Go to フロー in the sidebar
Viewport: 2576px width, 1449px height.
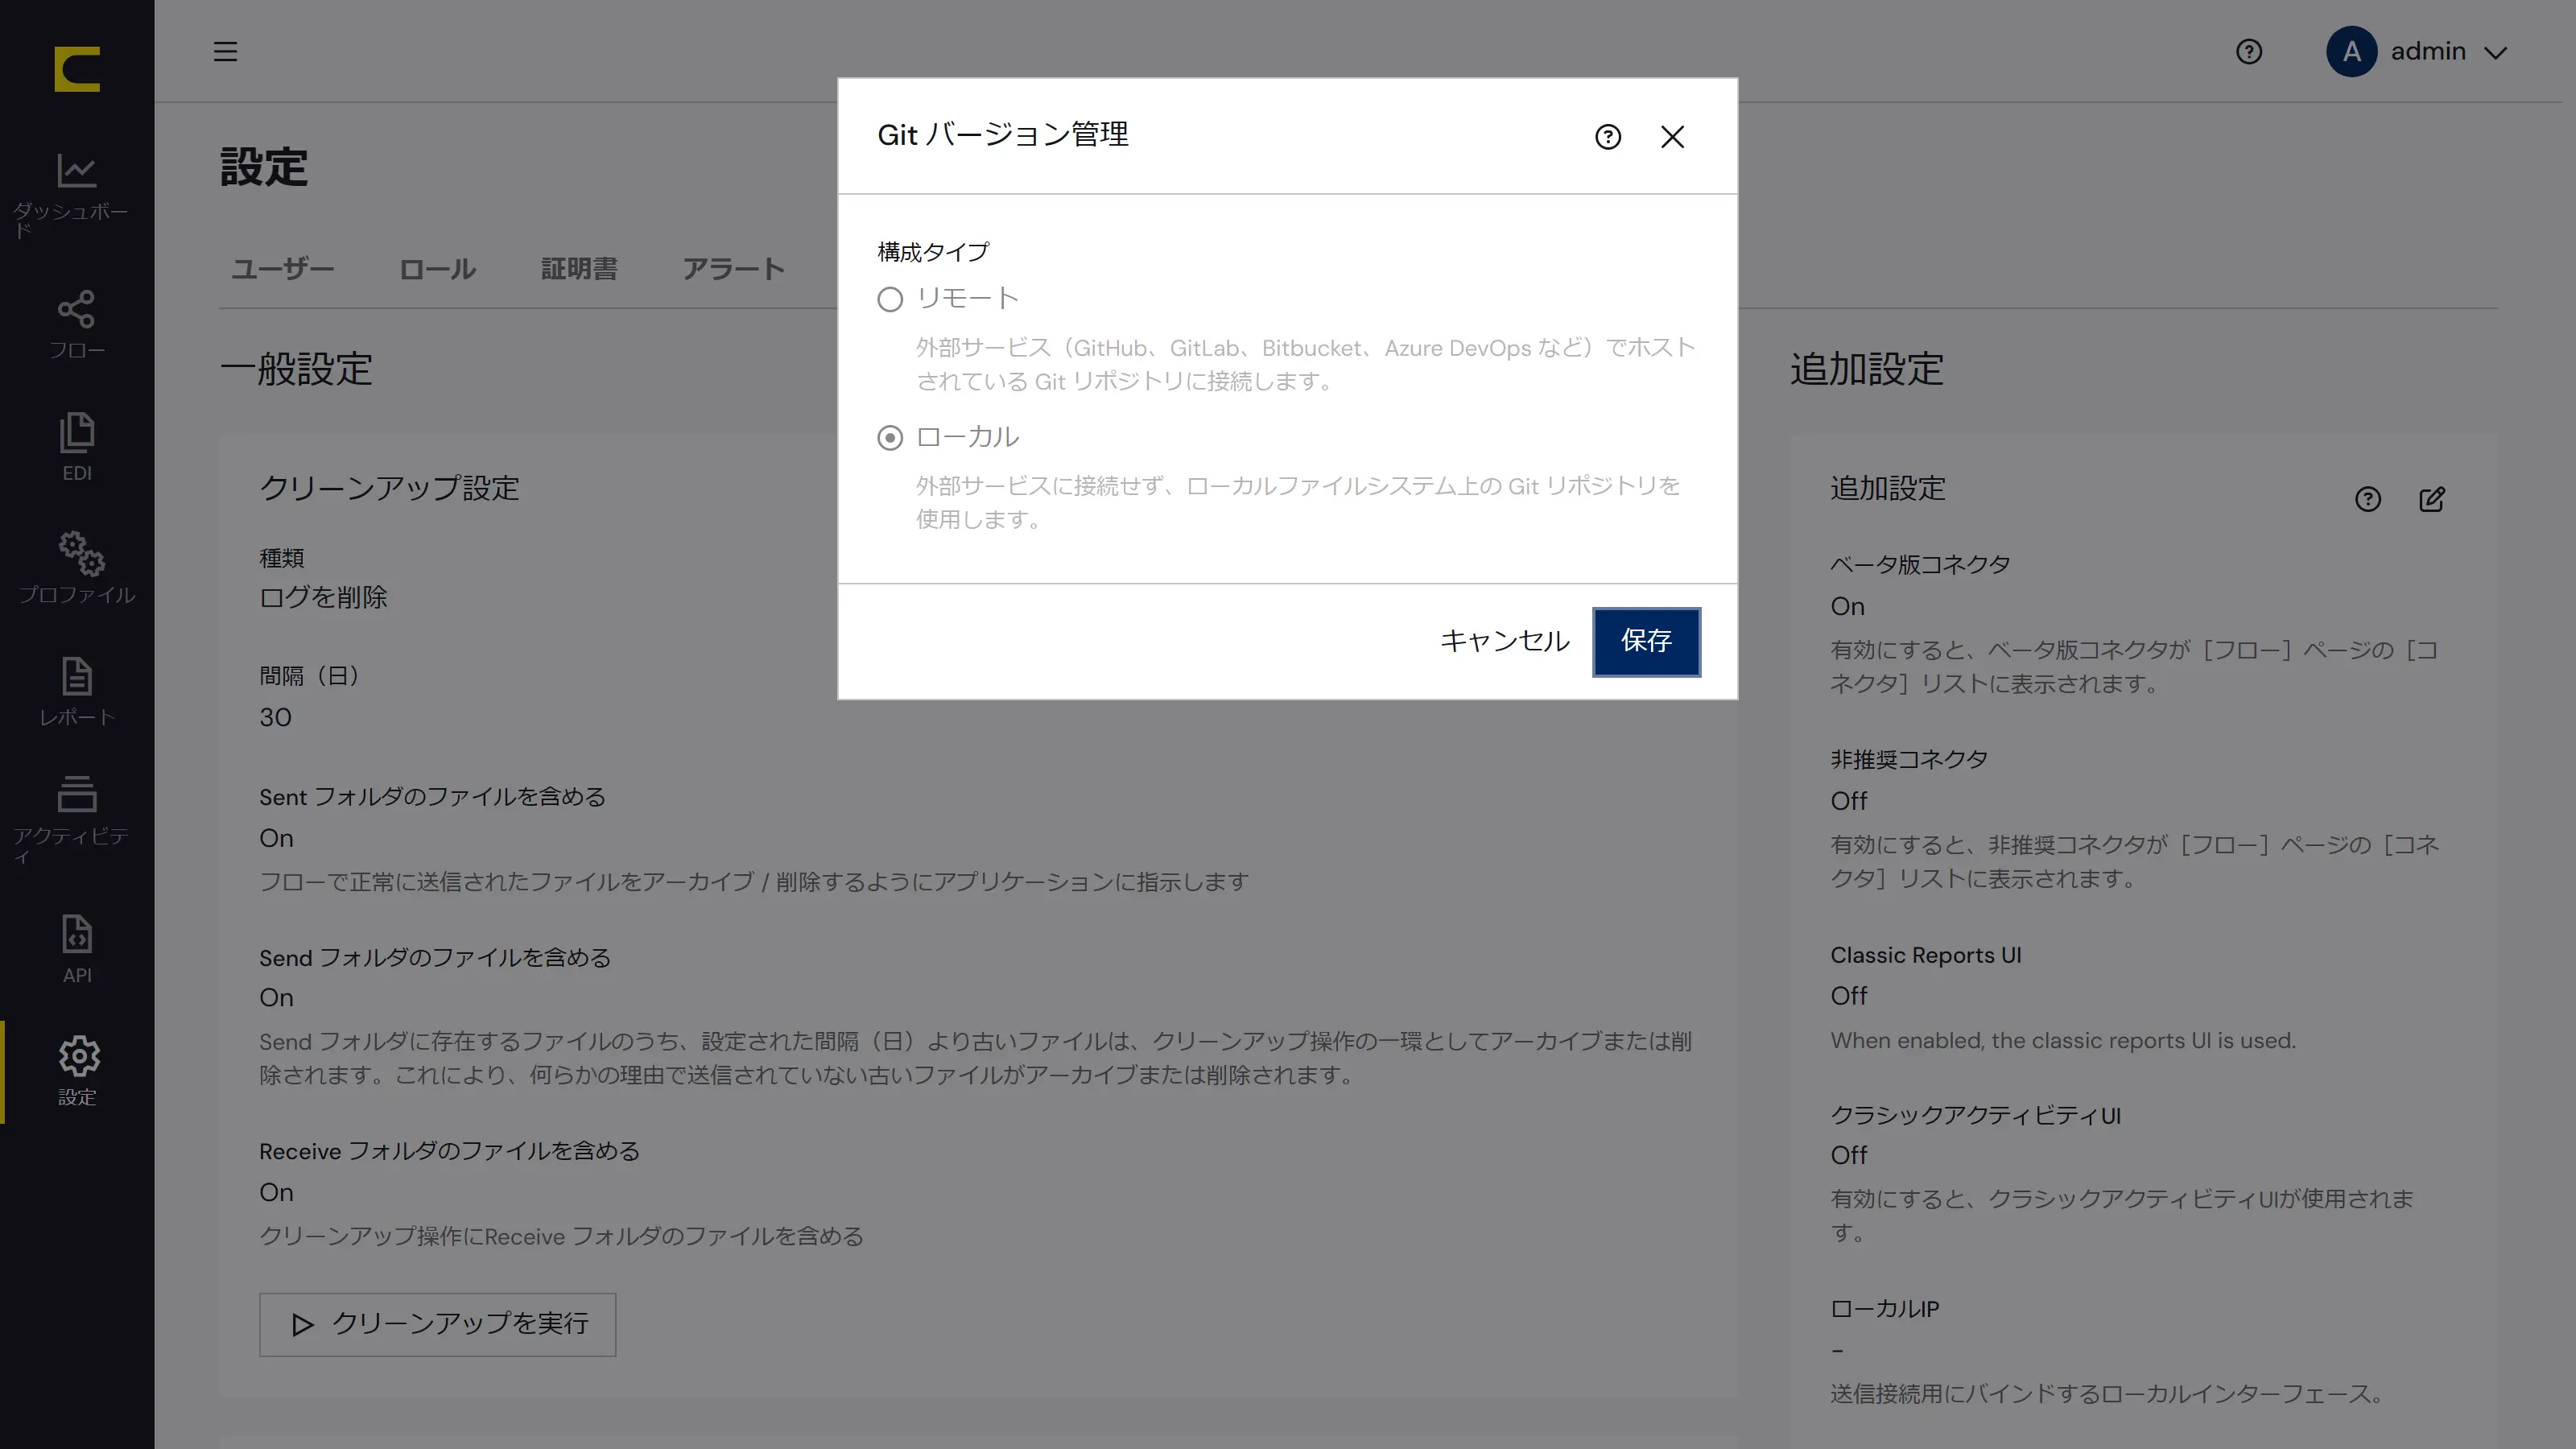(76, 324)
